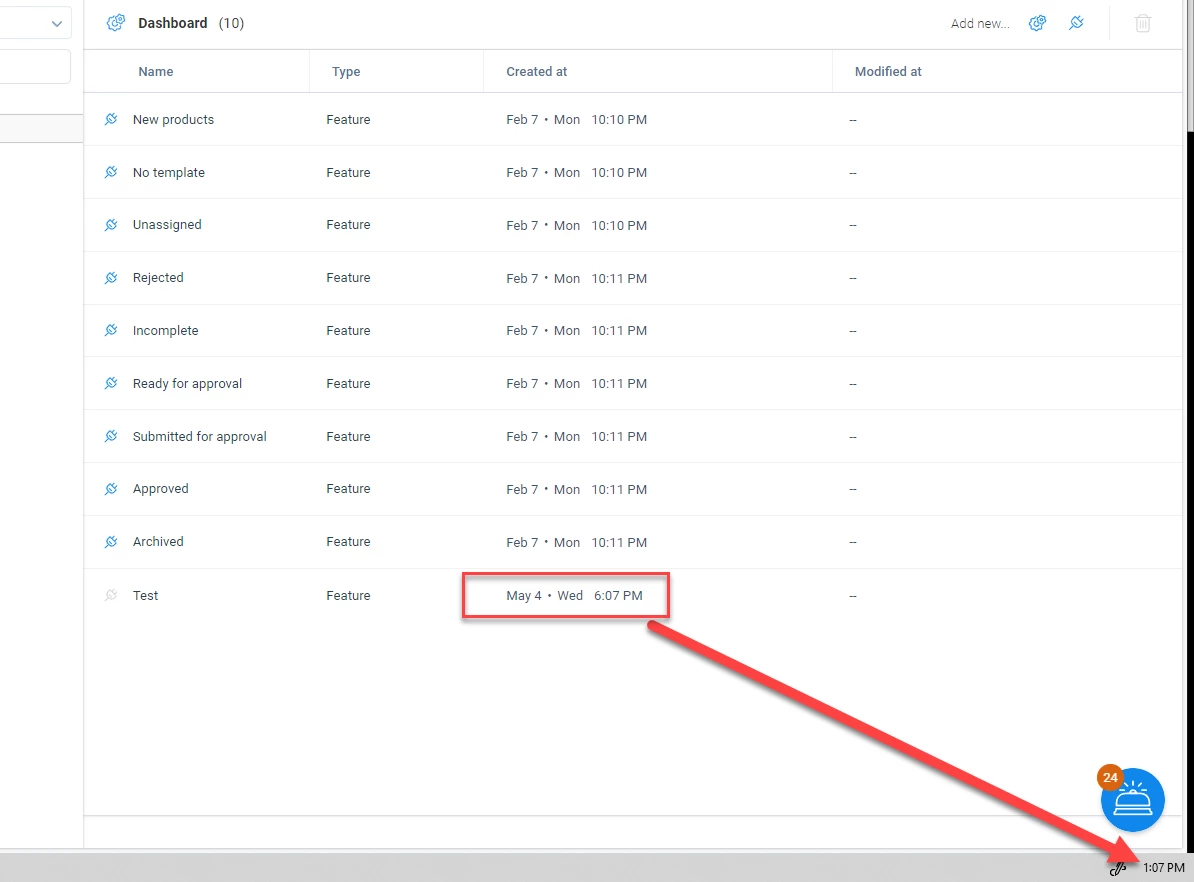
Task: Select the Submitted for approval row name
Action: tap(200, 436)
